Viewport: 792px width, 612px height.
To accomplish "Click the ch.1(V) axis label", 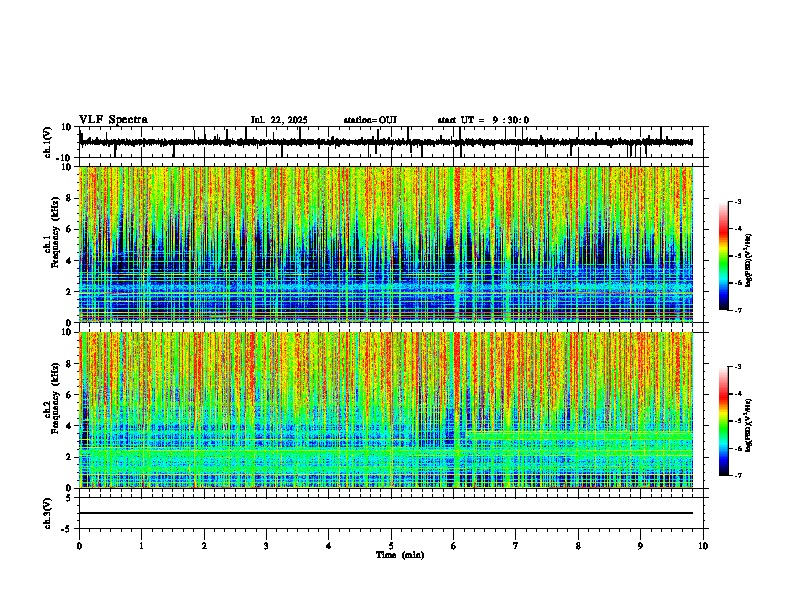I will [x=48, y=142].
